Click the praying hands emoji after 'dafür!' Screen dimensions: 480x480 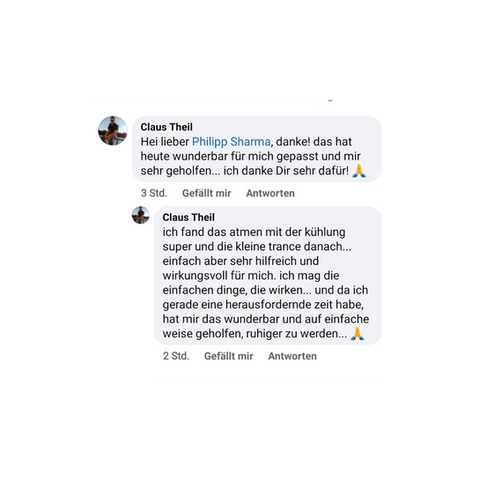(359, 171)
